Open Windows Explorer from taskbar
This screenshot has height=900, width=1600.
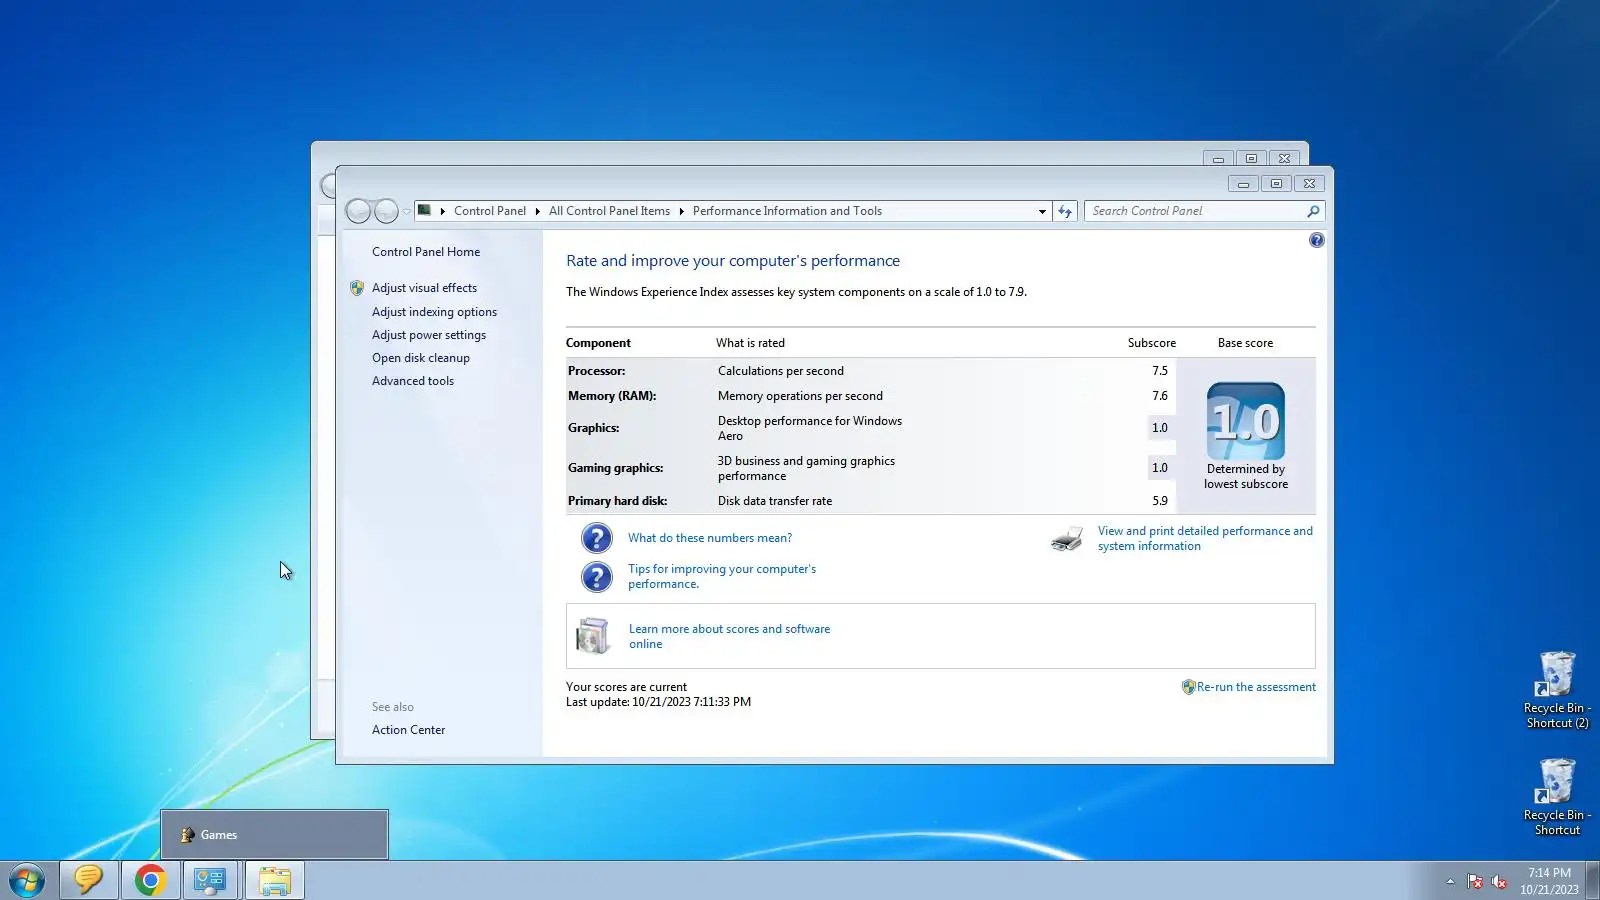pyautogui.click(x=274, y=881)
